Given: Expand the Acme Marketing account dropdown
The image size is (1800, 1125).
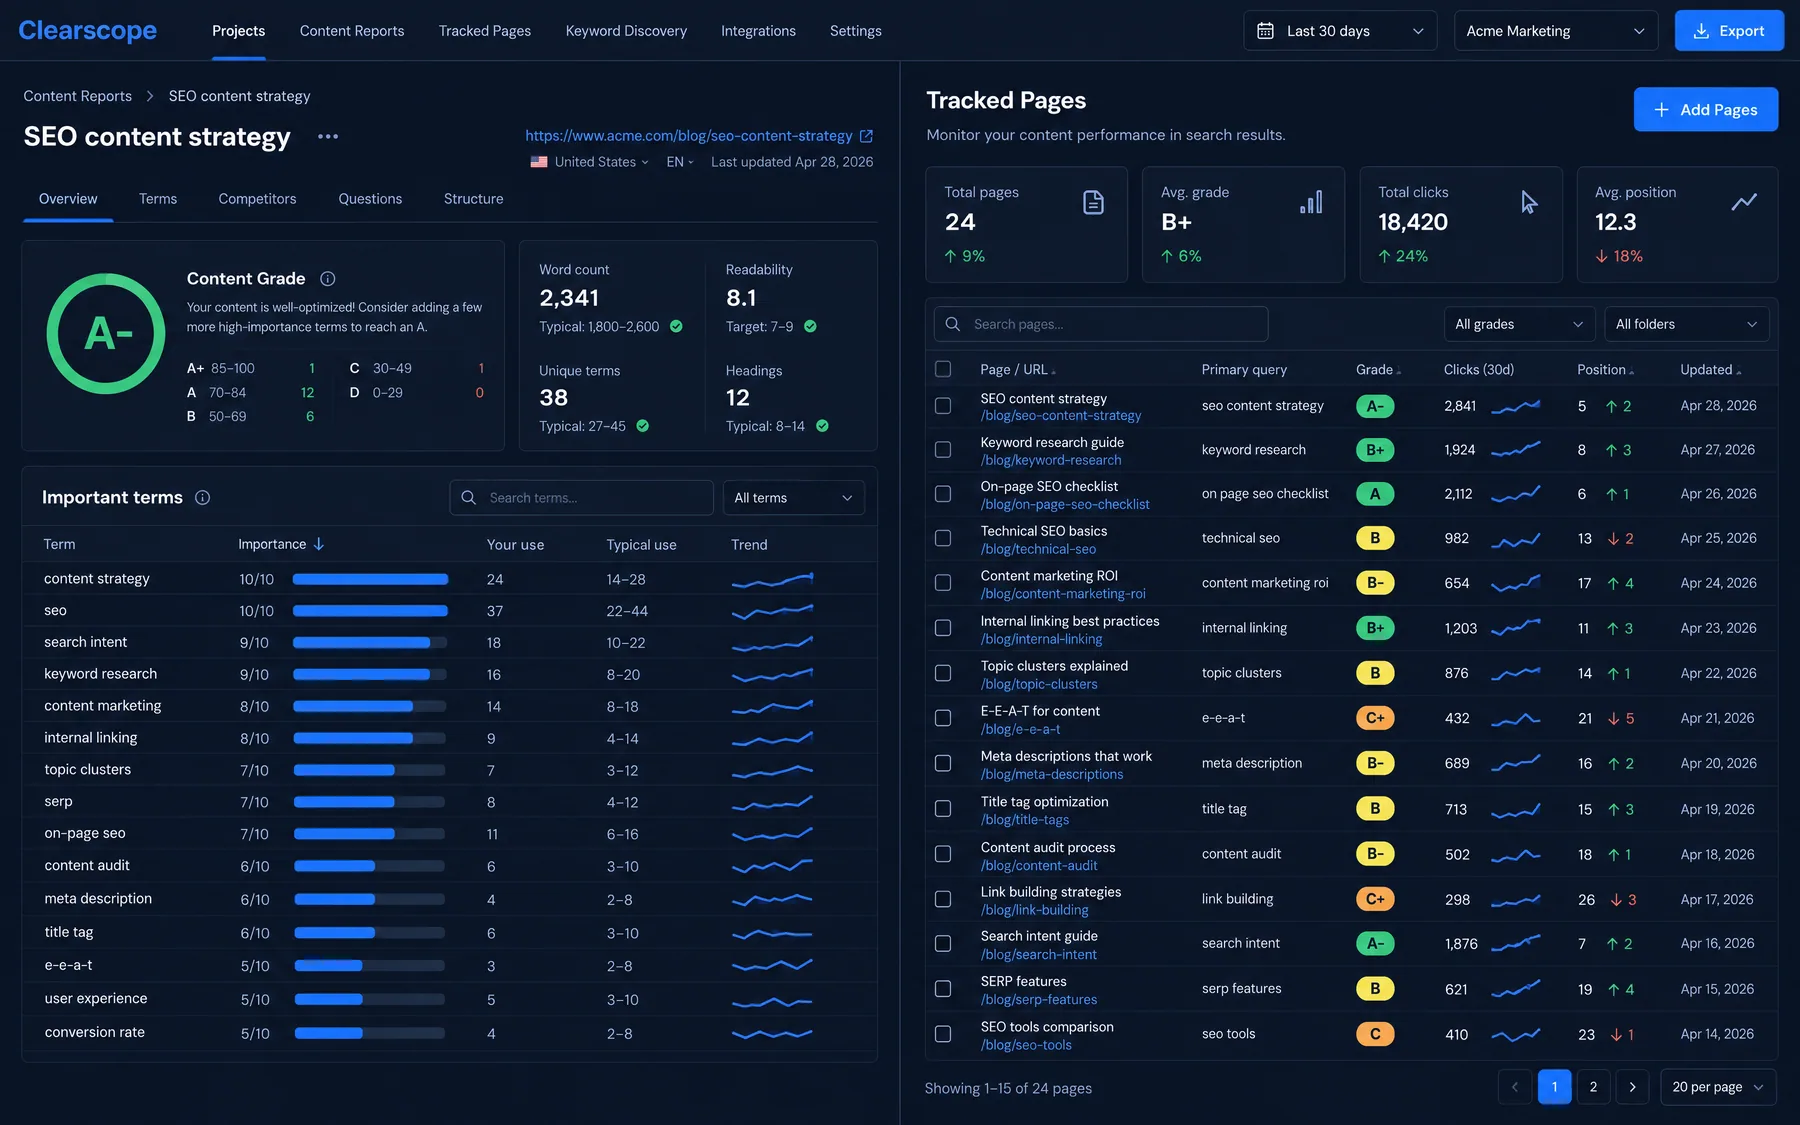Looking at the screenshot, I should 1556,31.
